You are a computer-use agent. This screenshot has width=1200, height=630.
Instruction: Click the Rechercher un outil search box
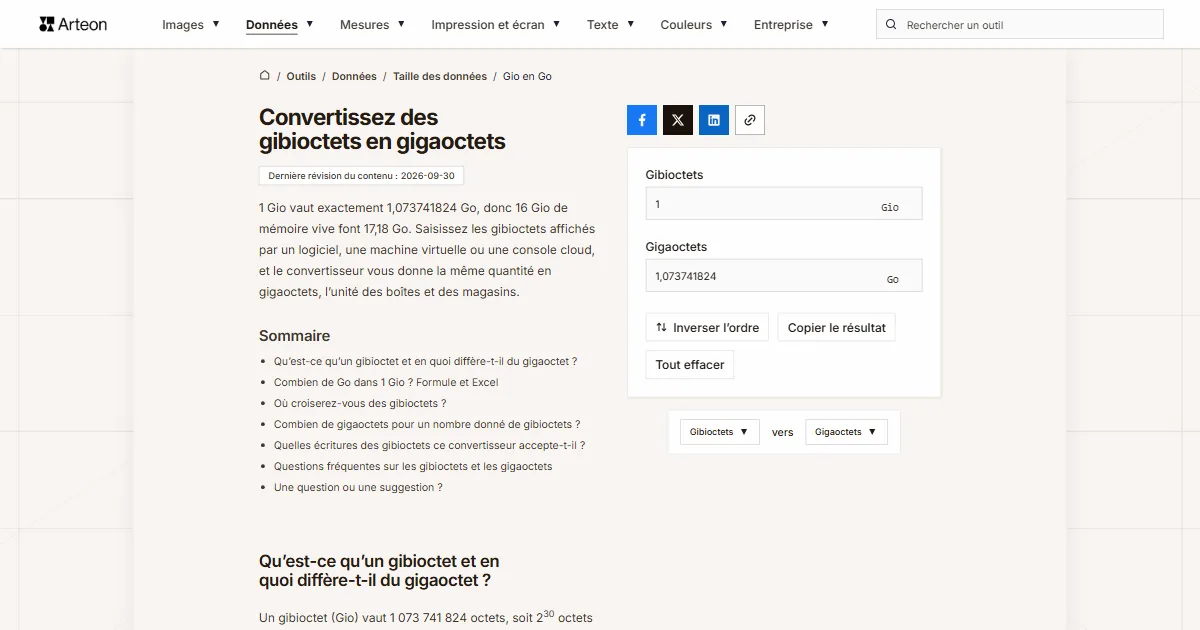click(1020, 25)
